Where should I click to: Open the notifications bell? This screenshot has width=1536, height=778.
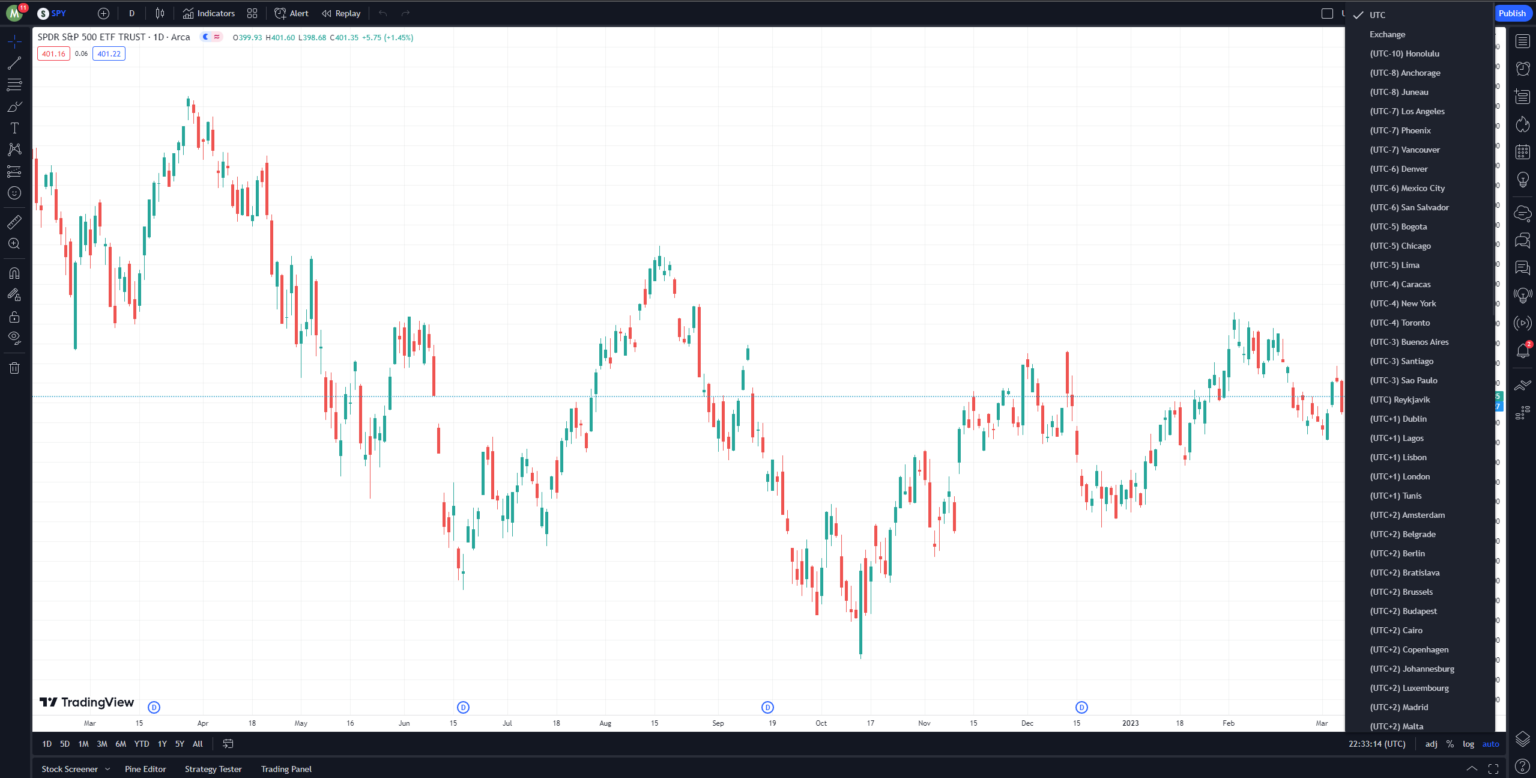[1522, 348]
